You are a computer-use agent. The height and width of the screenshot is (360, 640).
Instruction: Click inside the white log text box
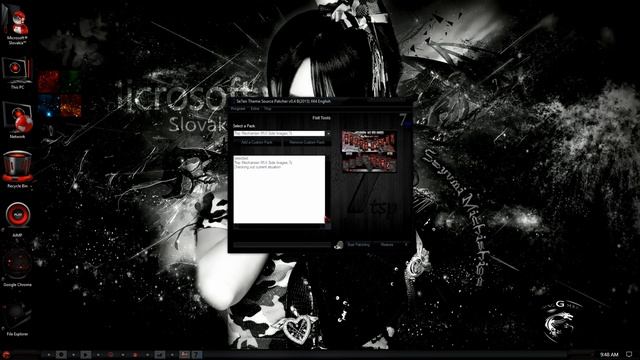[x=279, y=189]
